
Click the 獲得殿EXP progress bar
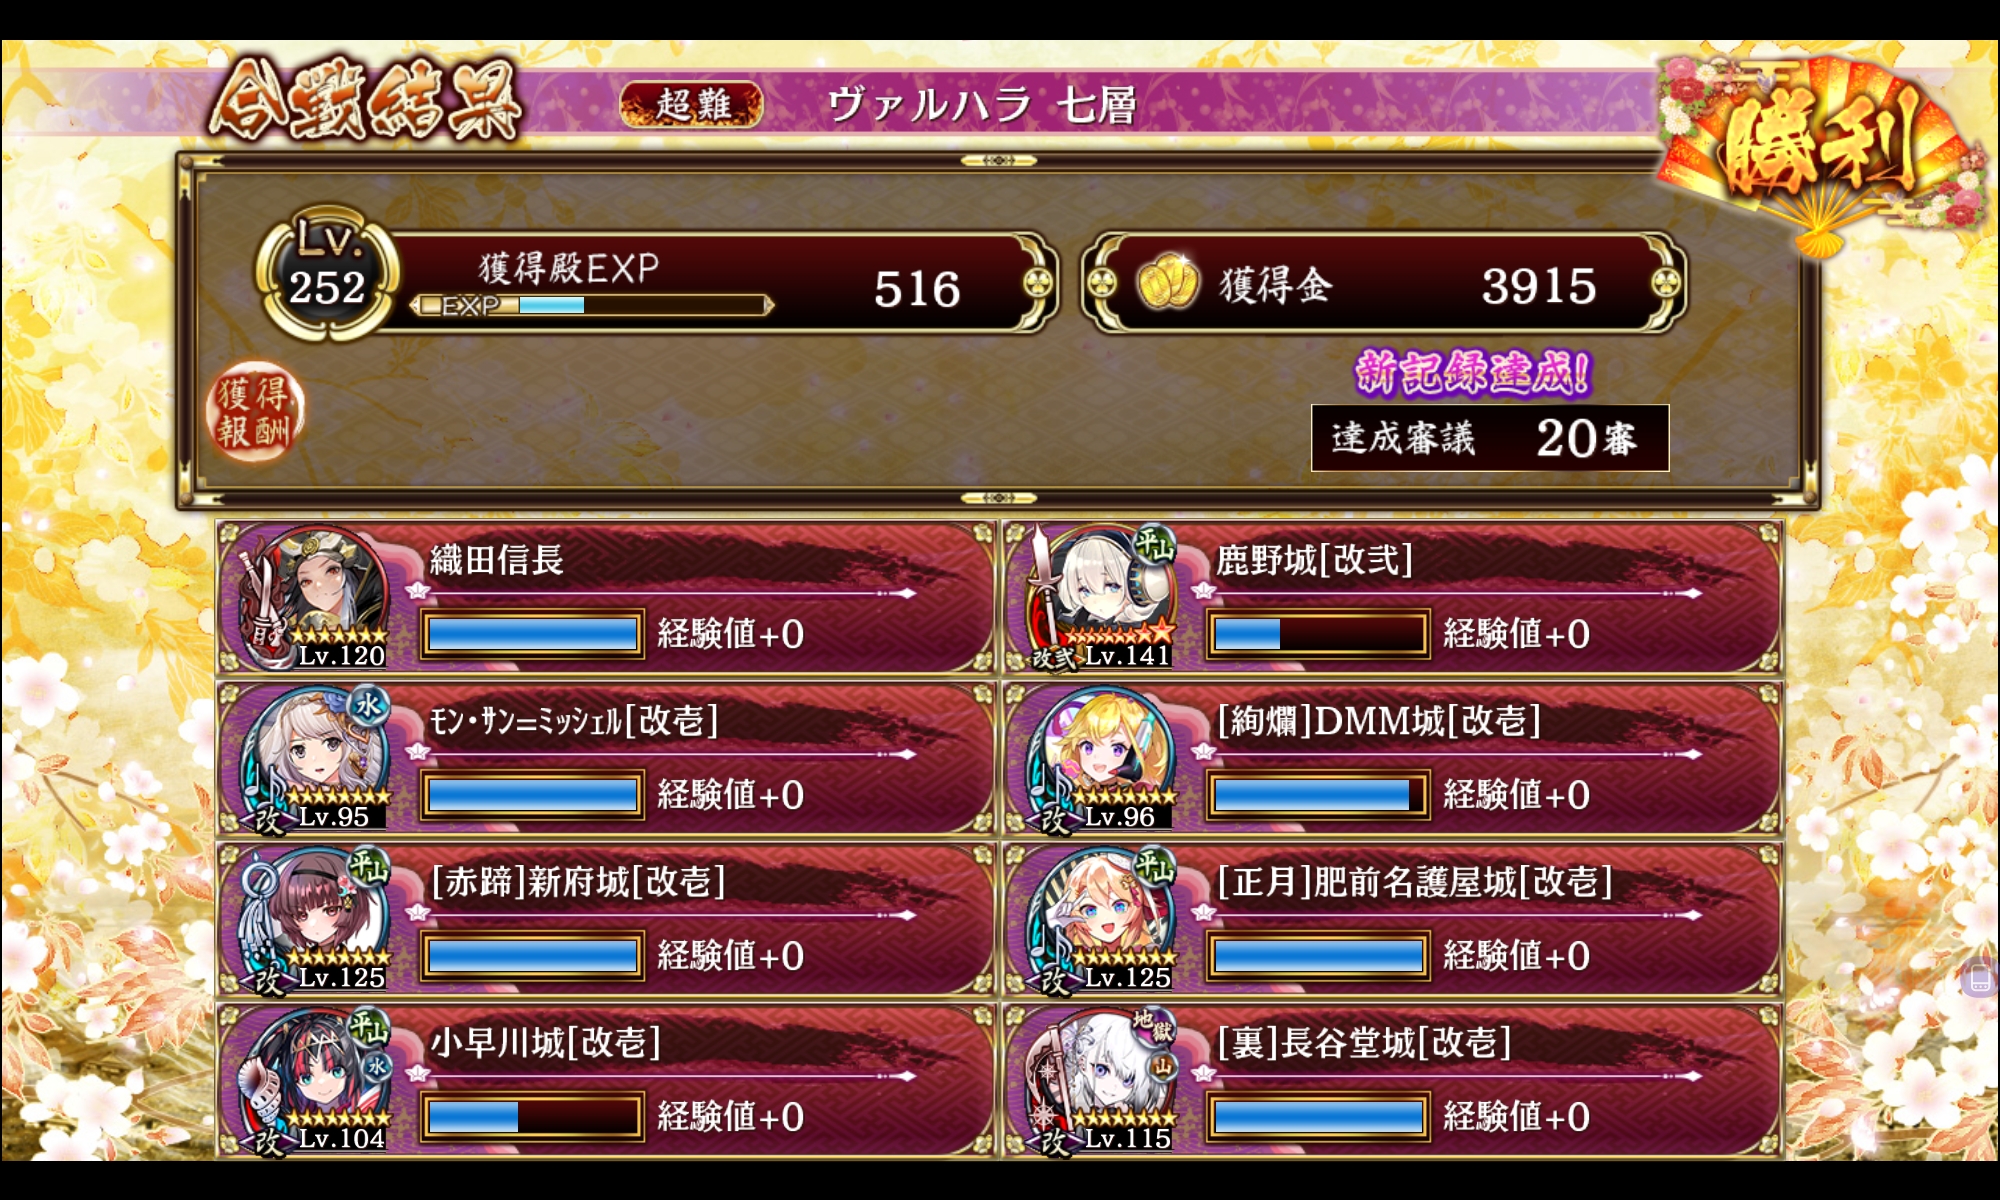click(592, 305)
